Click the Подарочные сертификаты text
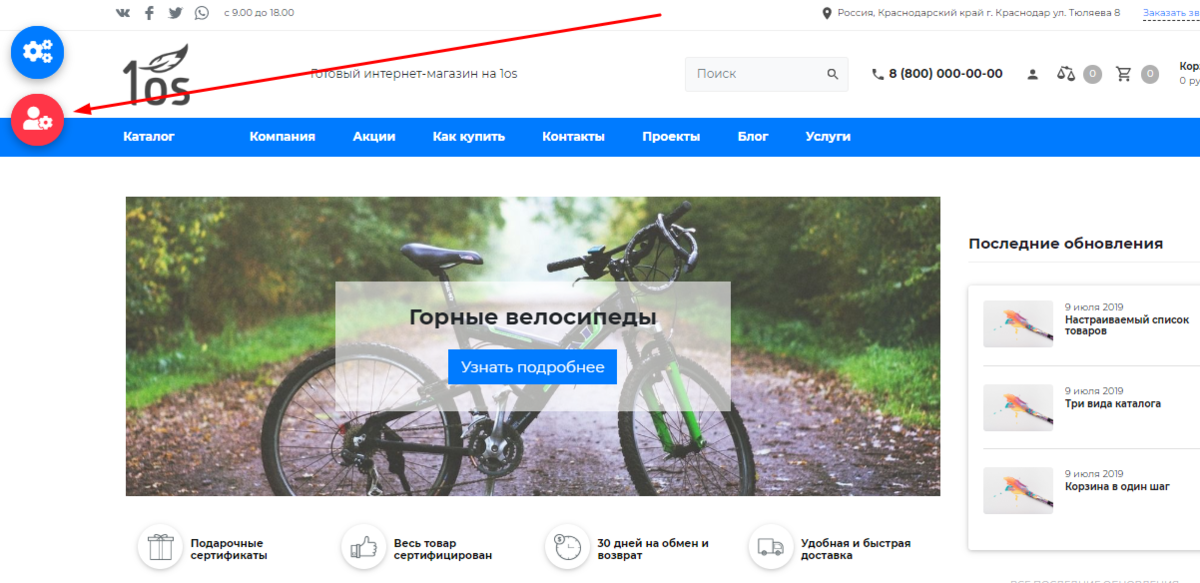Viewport: 1200px width, 583px height. 229,549
